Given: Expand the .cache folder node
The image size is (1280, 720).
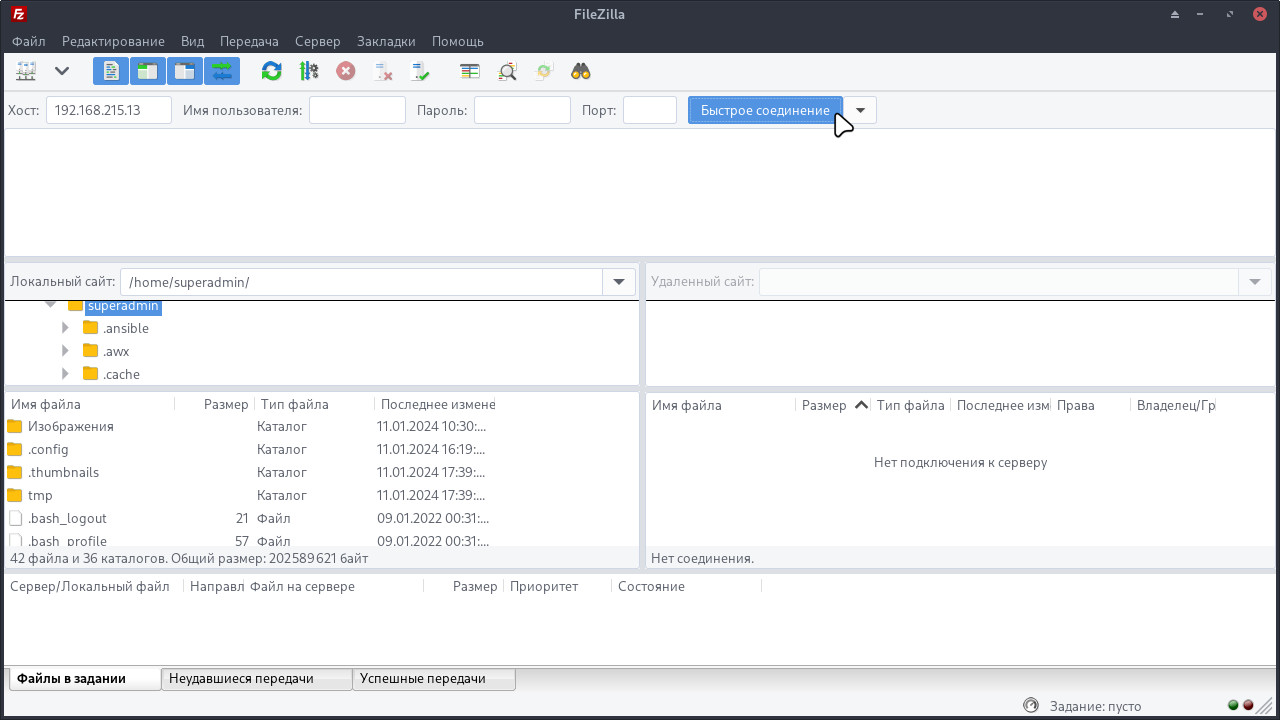Looking at the screenshot, I should (x=65, y=374).
